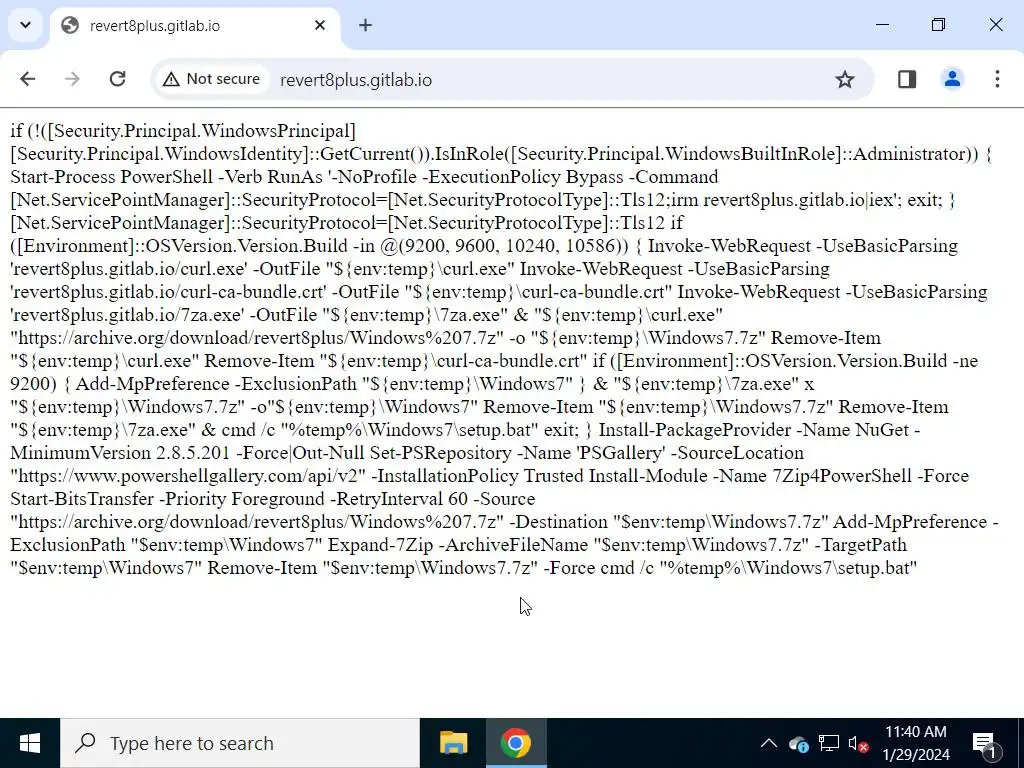Image resolution: width=1024 pixels, height=768 pixels.
Task: Restore down the Chrome window
Action: coord(938,25)
